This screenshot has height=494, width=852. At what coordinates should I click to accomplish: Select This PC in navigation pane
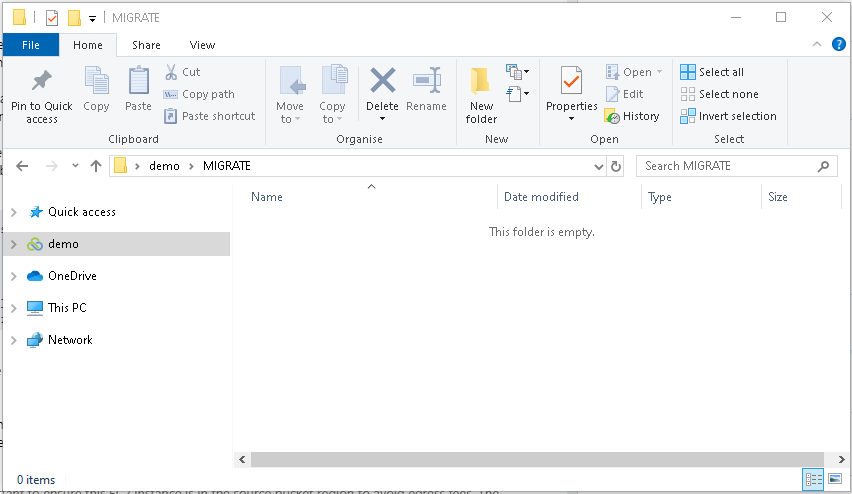point(67,308)
